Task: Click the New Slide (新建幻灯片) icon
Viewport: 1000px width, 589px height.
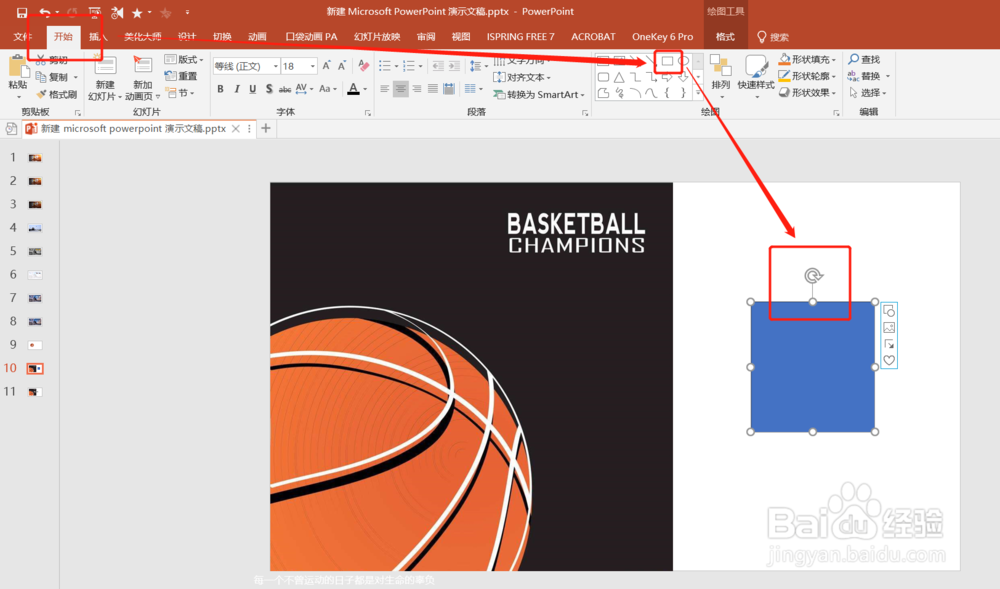Action: point(105,66)
